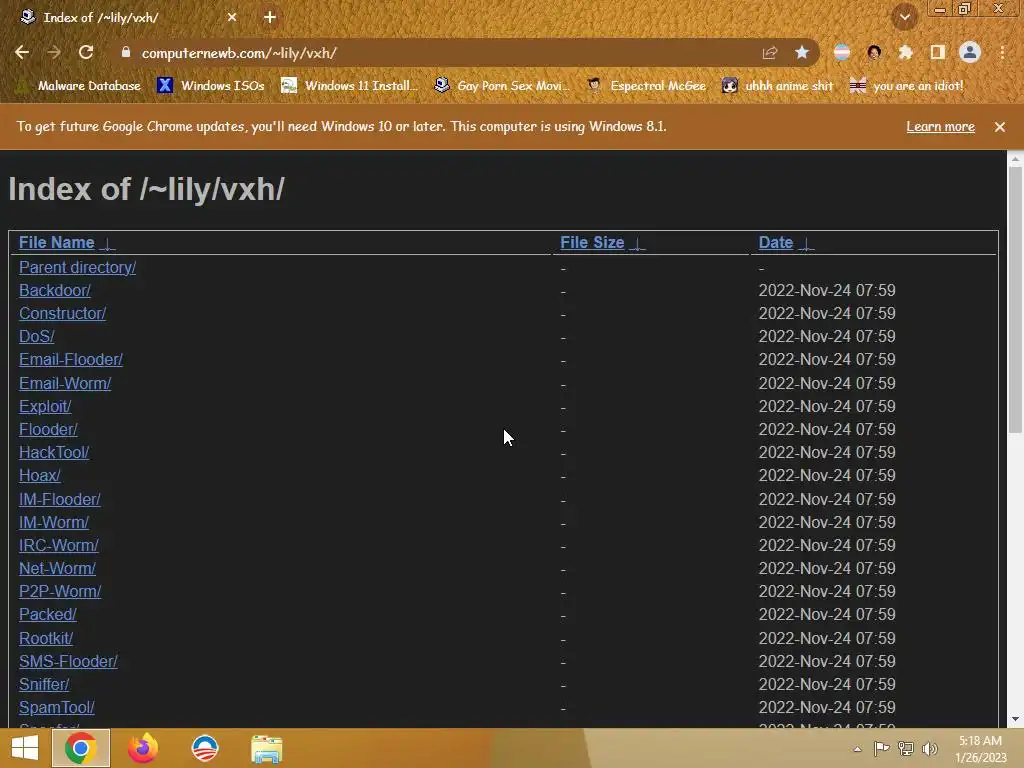Open the Extensions puzzle piece menu
1024x768 pixels.
906,53
